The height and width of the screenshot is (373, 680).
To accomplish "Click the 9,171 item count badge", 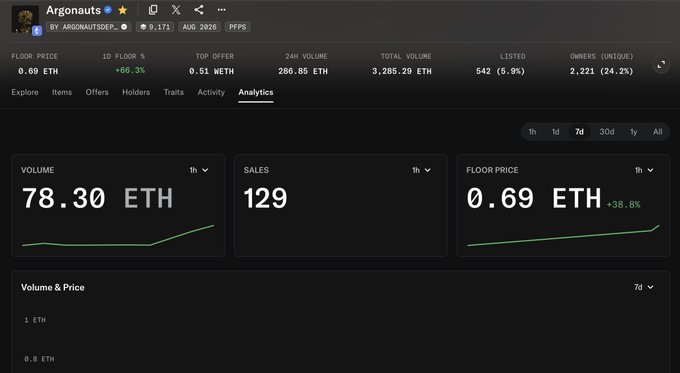I will (x=155, y=27).
